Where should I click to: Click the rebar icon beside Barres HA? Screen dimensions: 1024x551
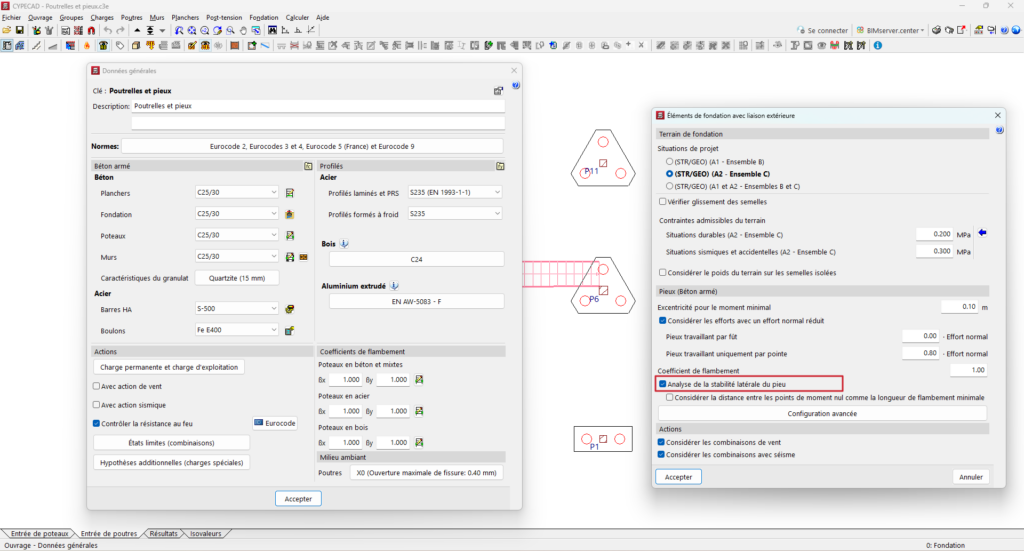(290, 309)
